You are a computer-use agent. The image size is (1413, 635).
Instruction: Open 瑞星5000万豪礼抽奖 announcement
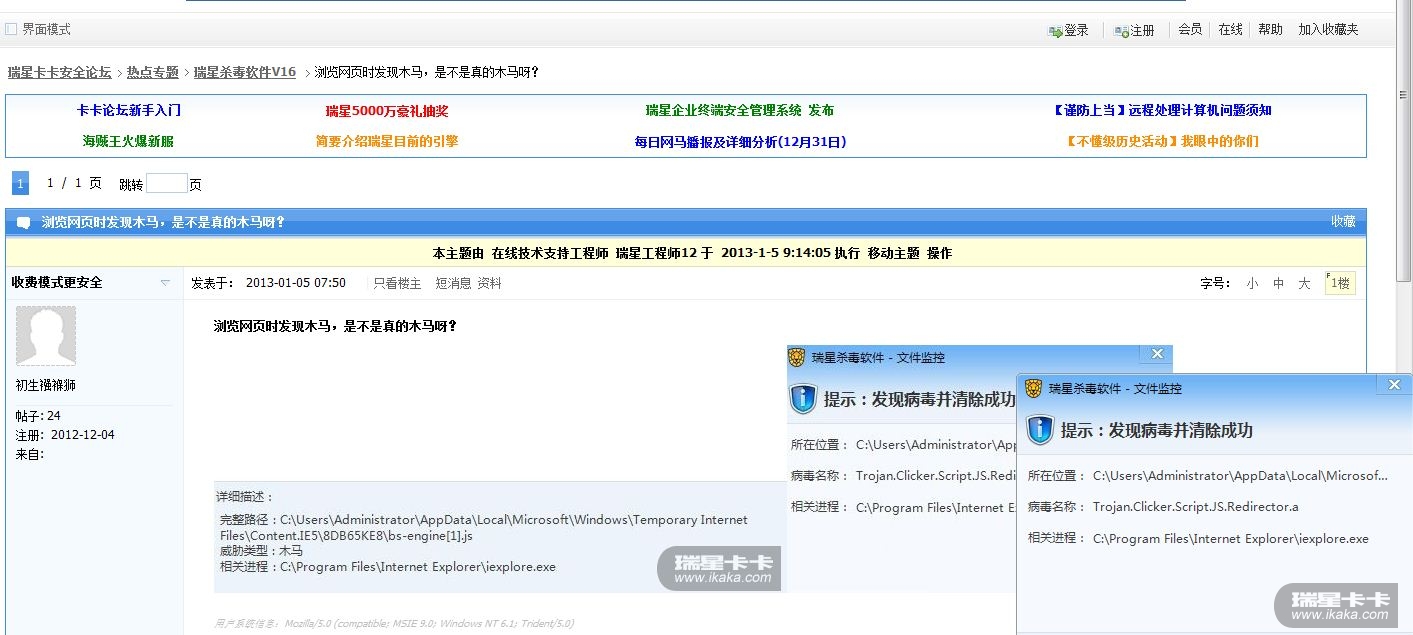click(387, 111)
